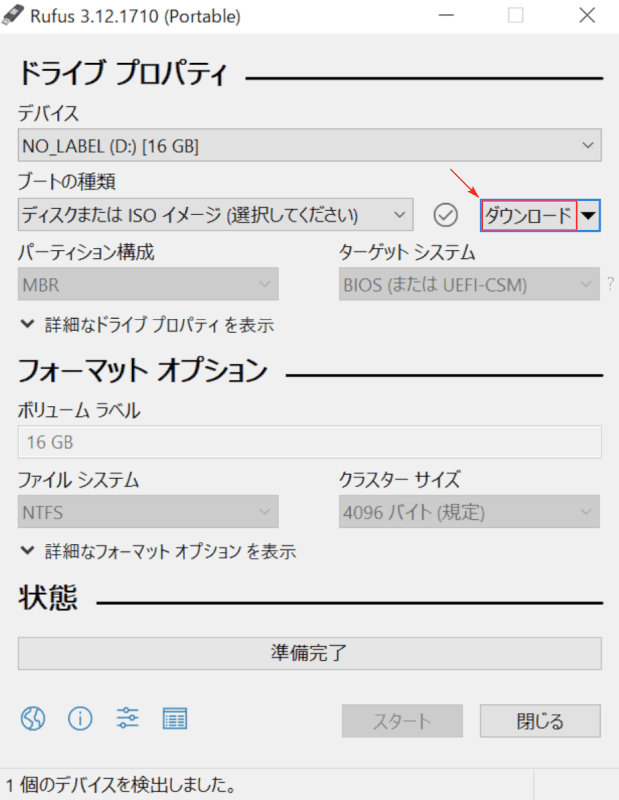Minimize the Rufus window
619x800 pixels.
click(x=446, y=15)
